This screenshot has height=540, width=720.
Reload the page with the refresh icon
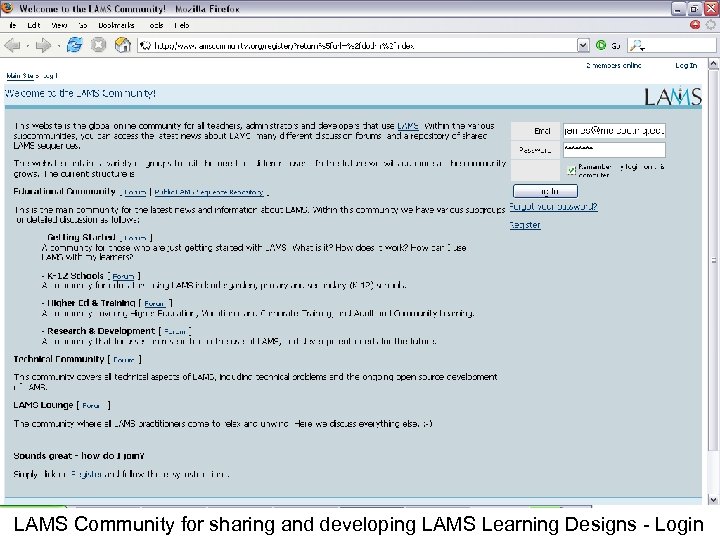click(75, 45)
